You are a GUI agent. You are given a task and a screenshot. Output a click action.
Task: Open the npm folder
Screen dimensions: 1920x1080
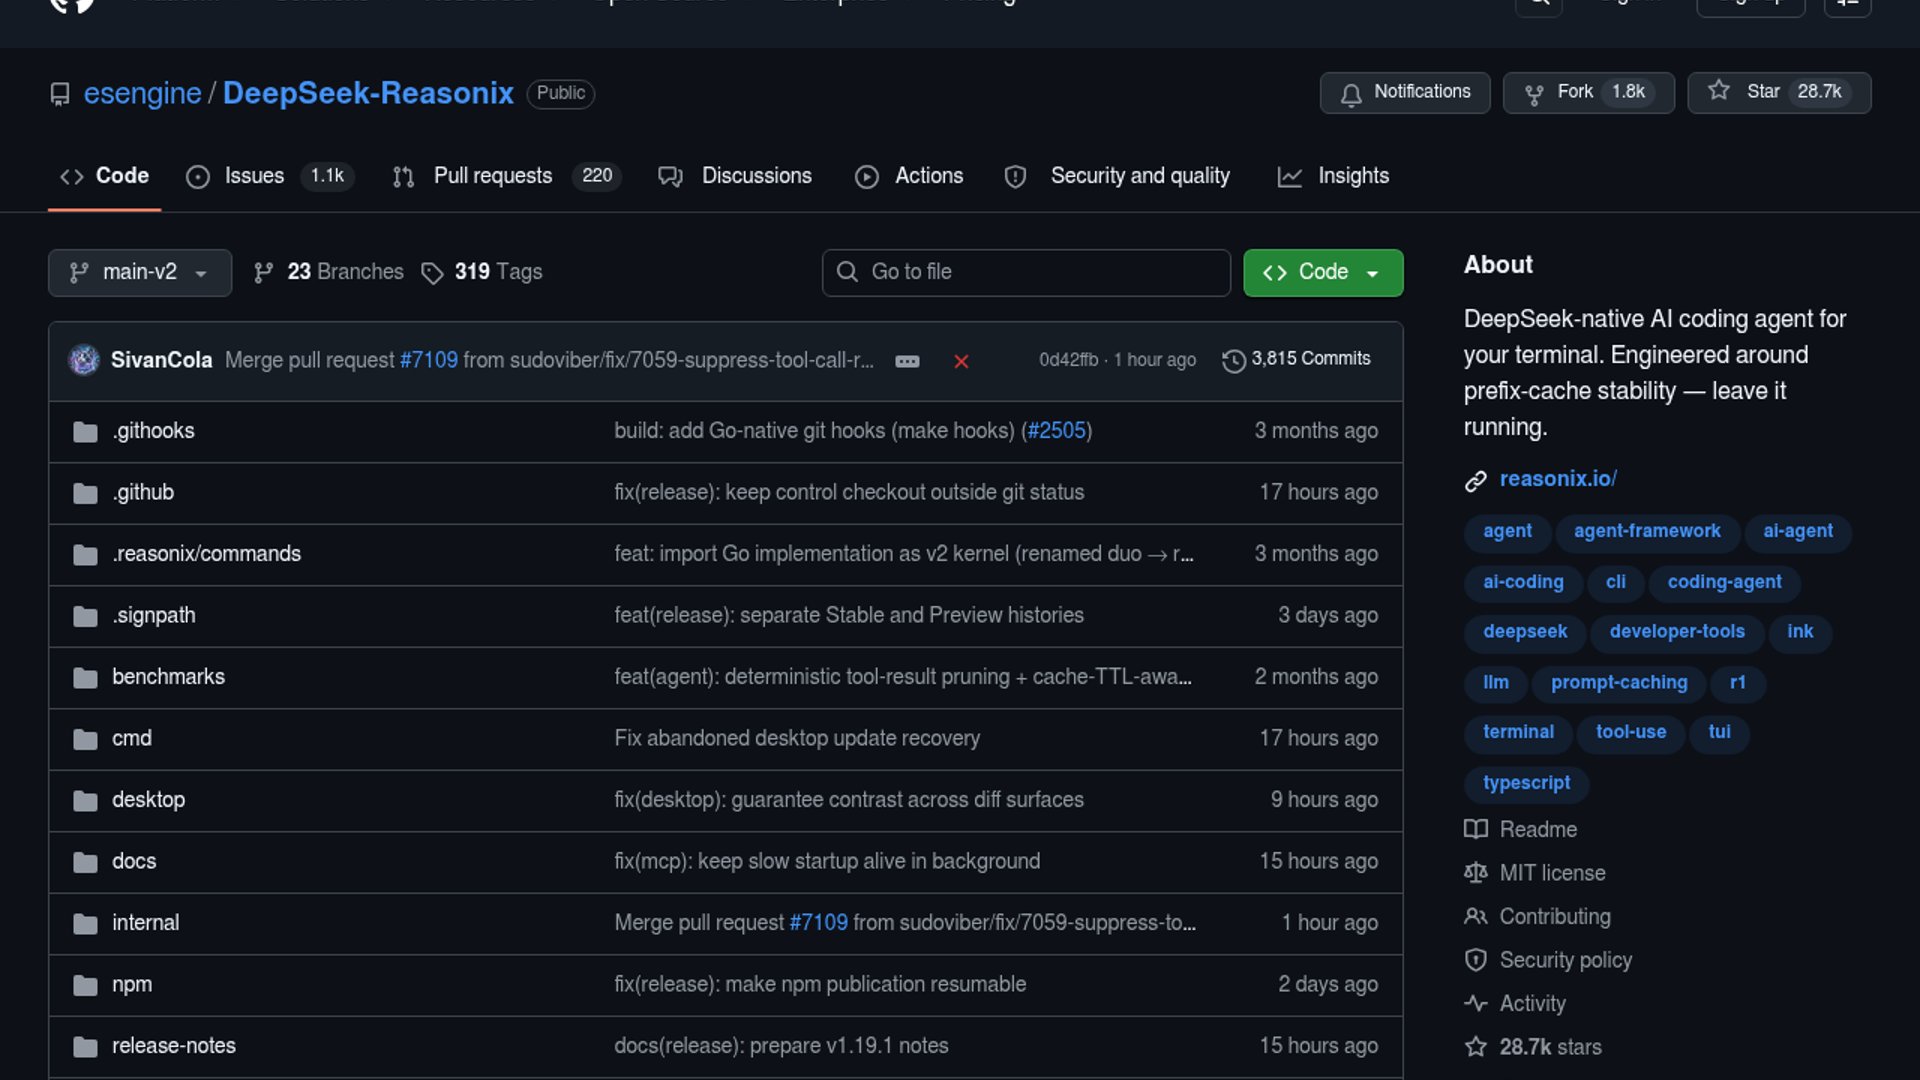click(132, 984)
